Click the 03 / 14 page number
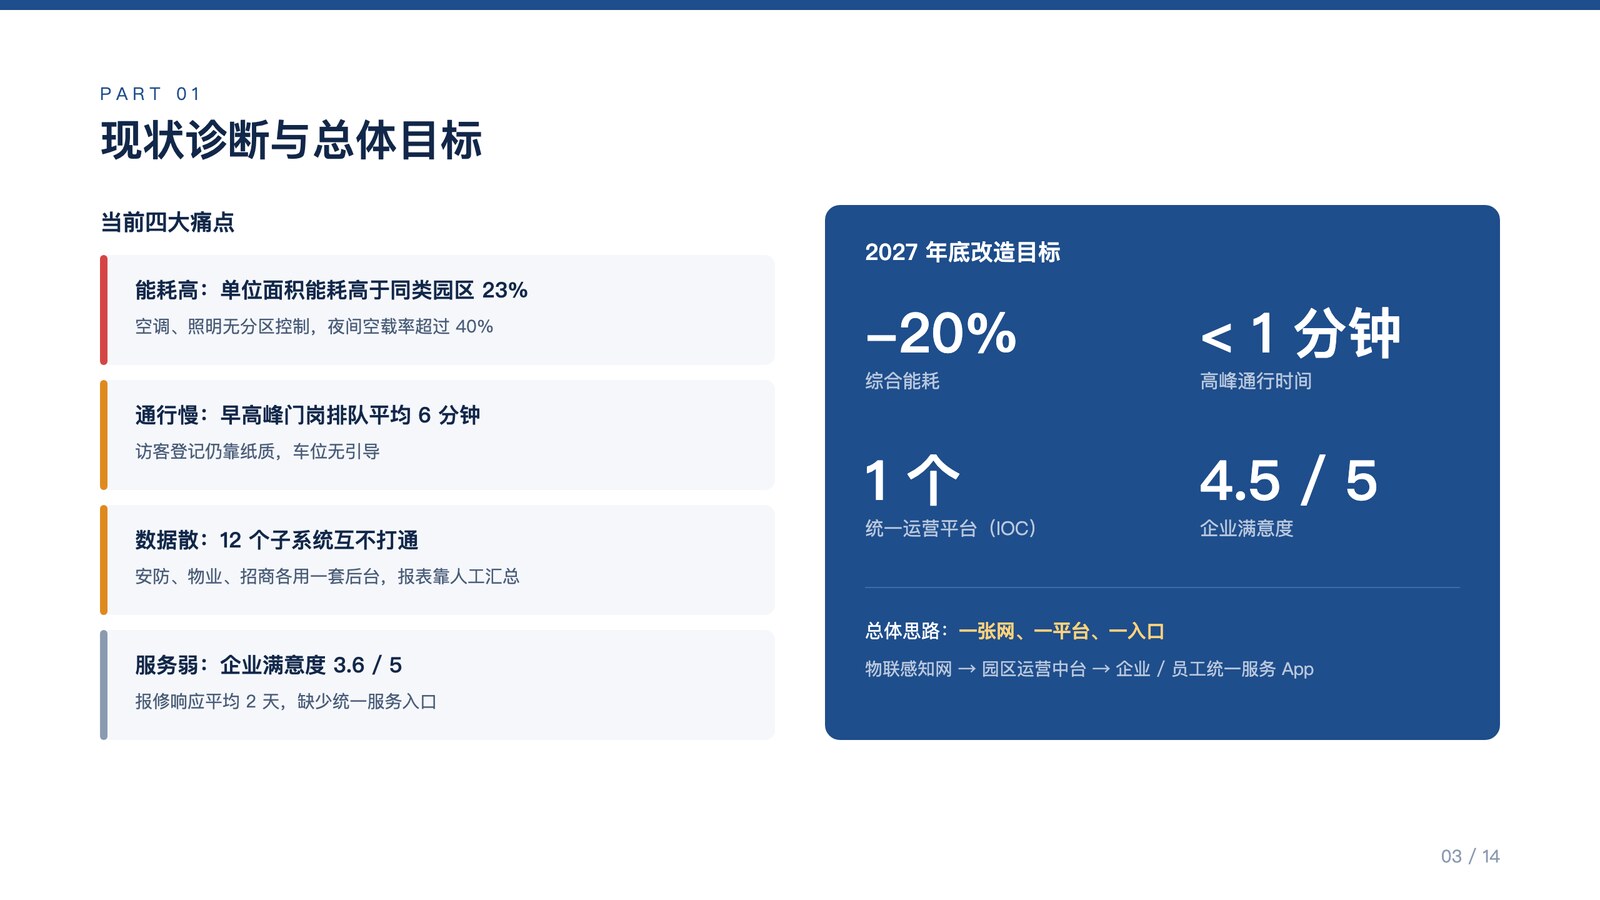The image size is (1600, 900). click(x=1470, y=856)
